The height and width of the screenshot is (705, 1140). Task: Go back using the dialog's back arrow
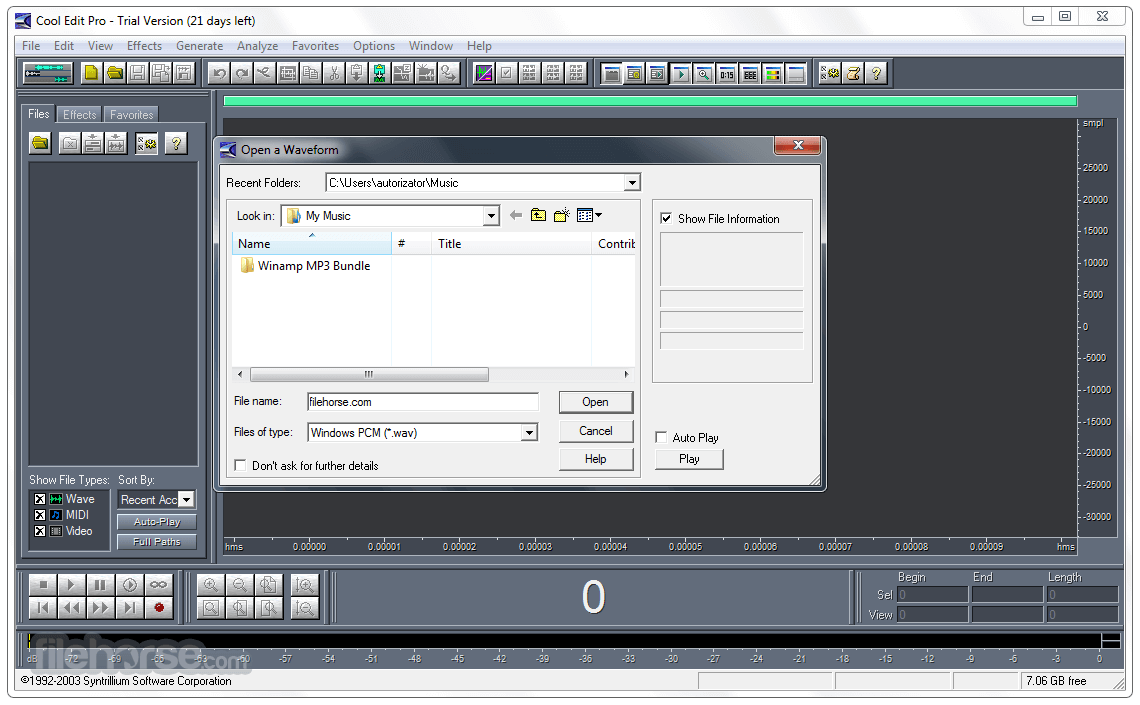coord(515,215)
